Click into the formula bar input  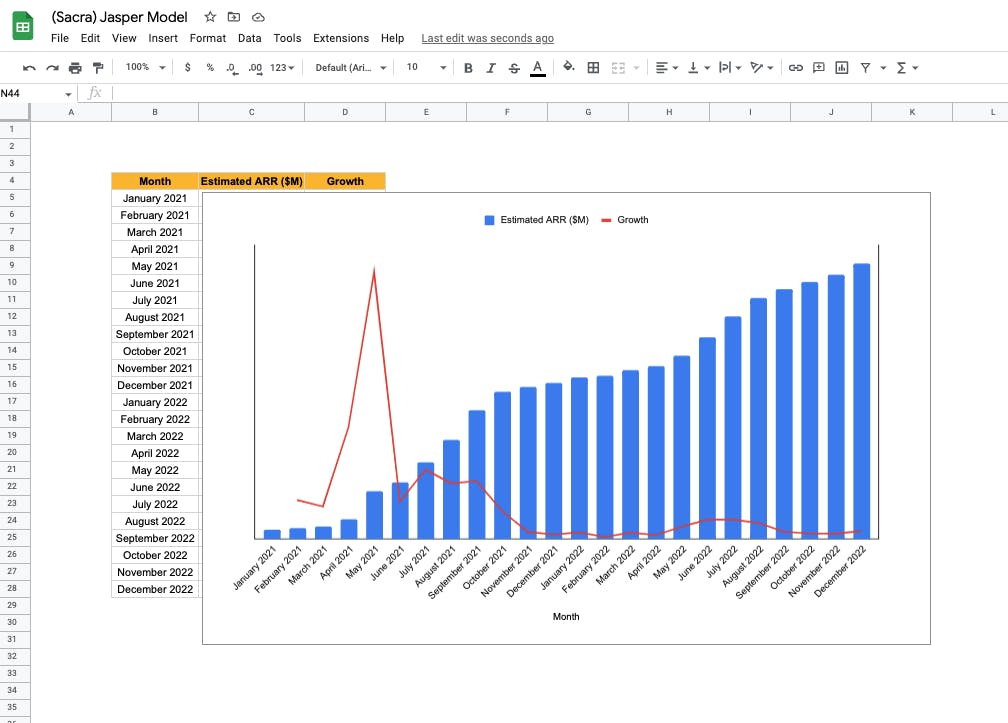559,93
